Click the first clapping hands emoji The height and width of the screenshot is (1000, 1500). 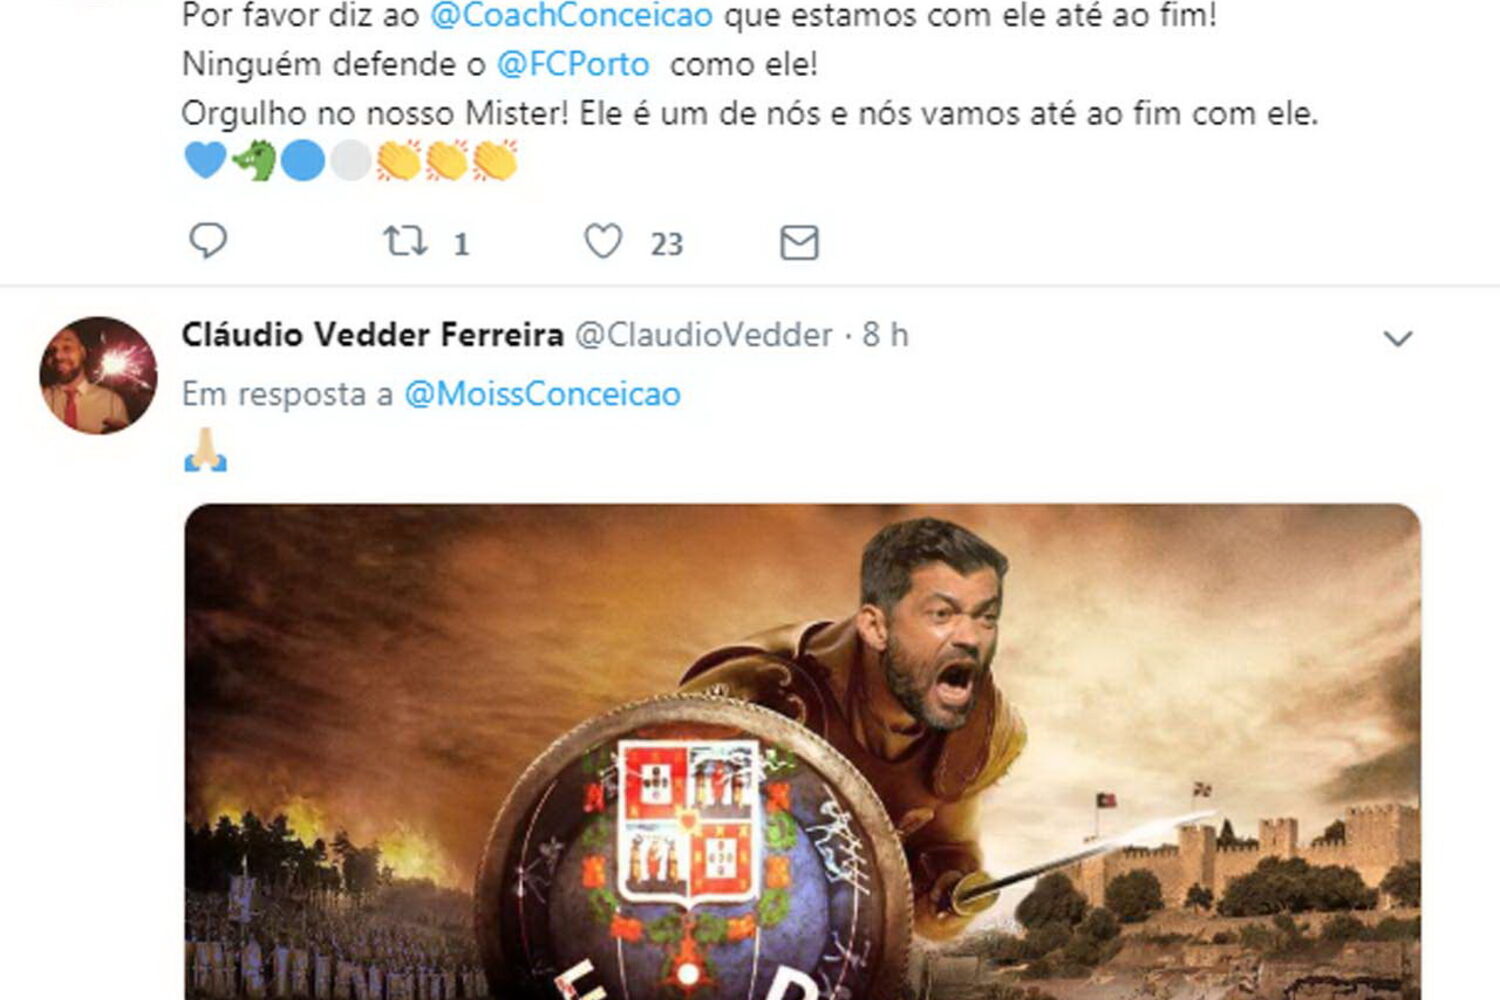pyautogui.click(x=399, y=160)
